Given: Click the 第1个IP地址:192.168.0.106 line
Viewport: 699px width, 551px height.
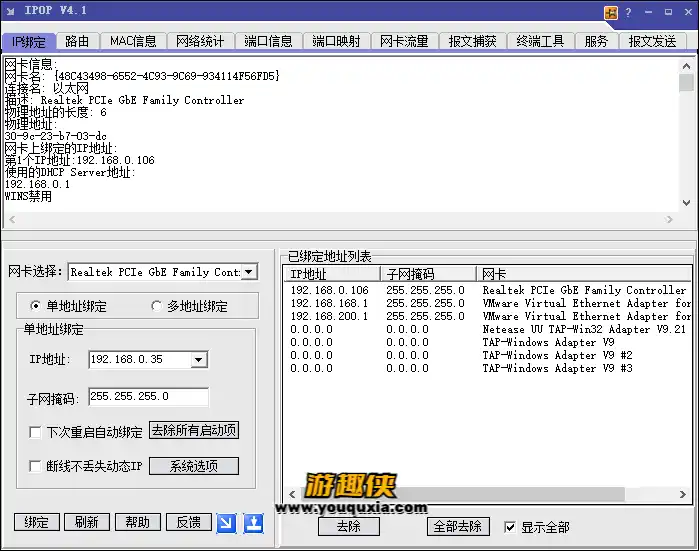Looking at the screenshot, I should (80, 160).
